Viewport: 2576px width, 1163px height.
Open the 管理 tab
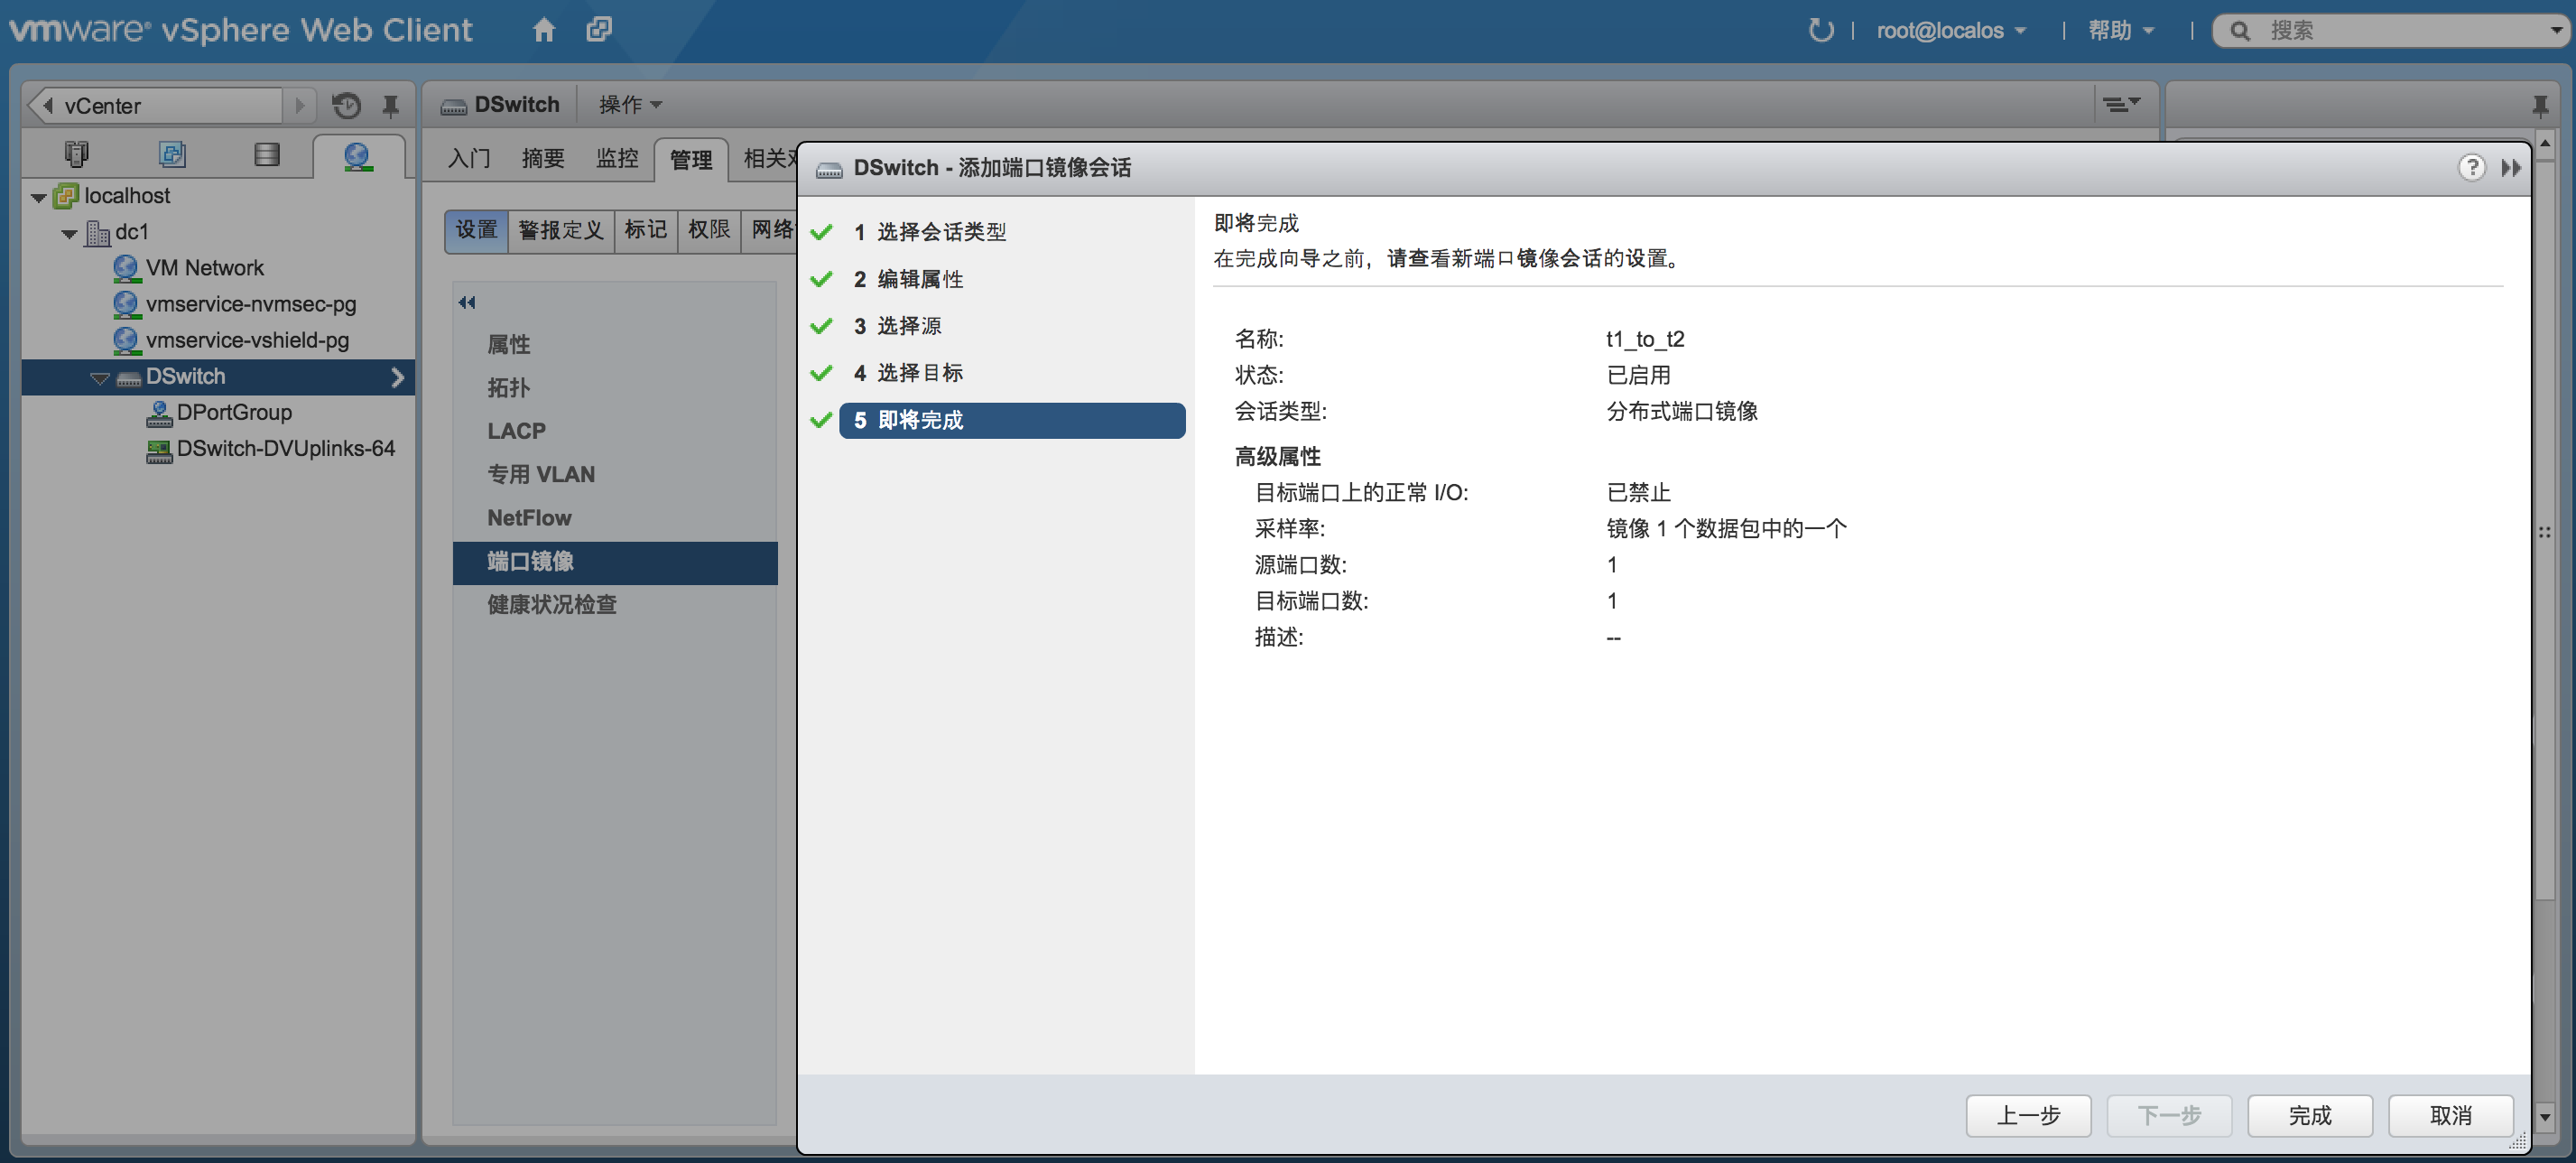click(690, 159)
